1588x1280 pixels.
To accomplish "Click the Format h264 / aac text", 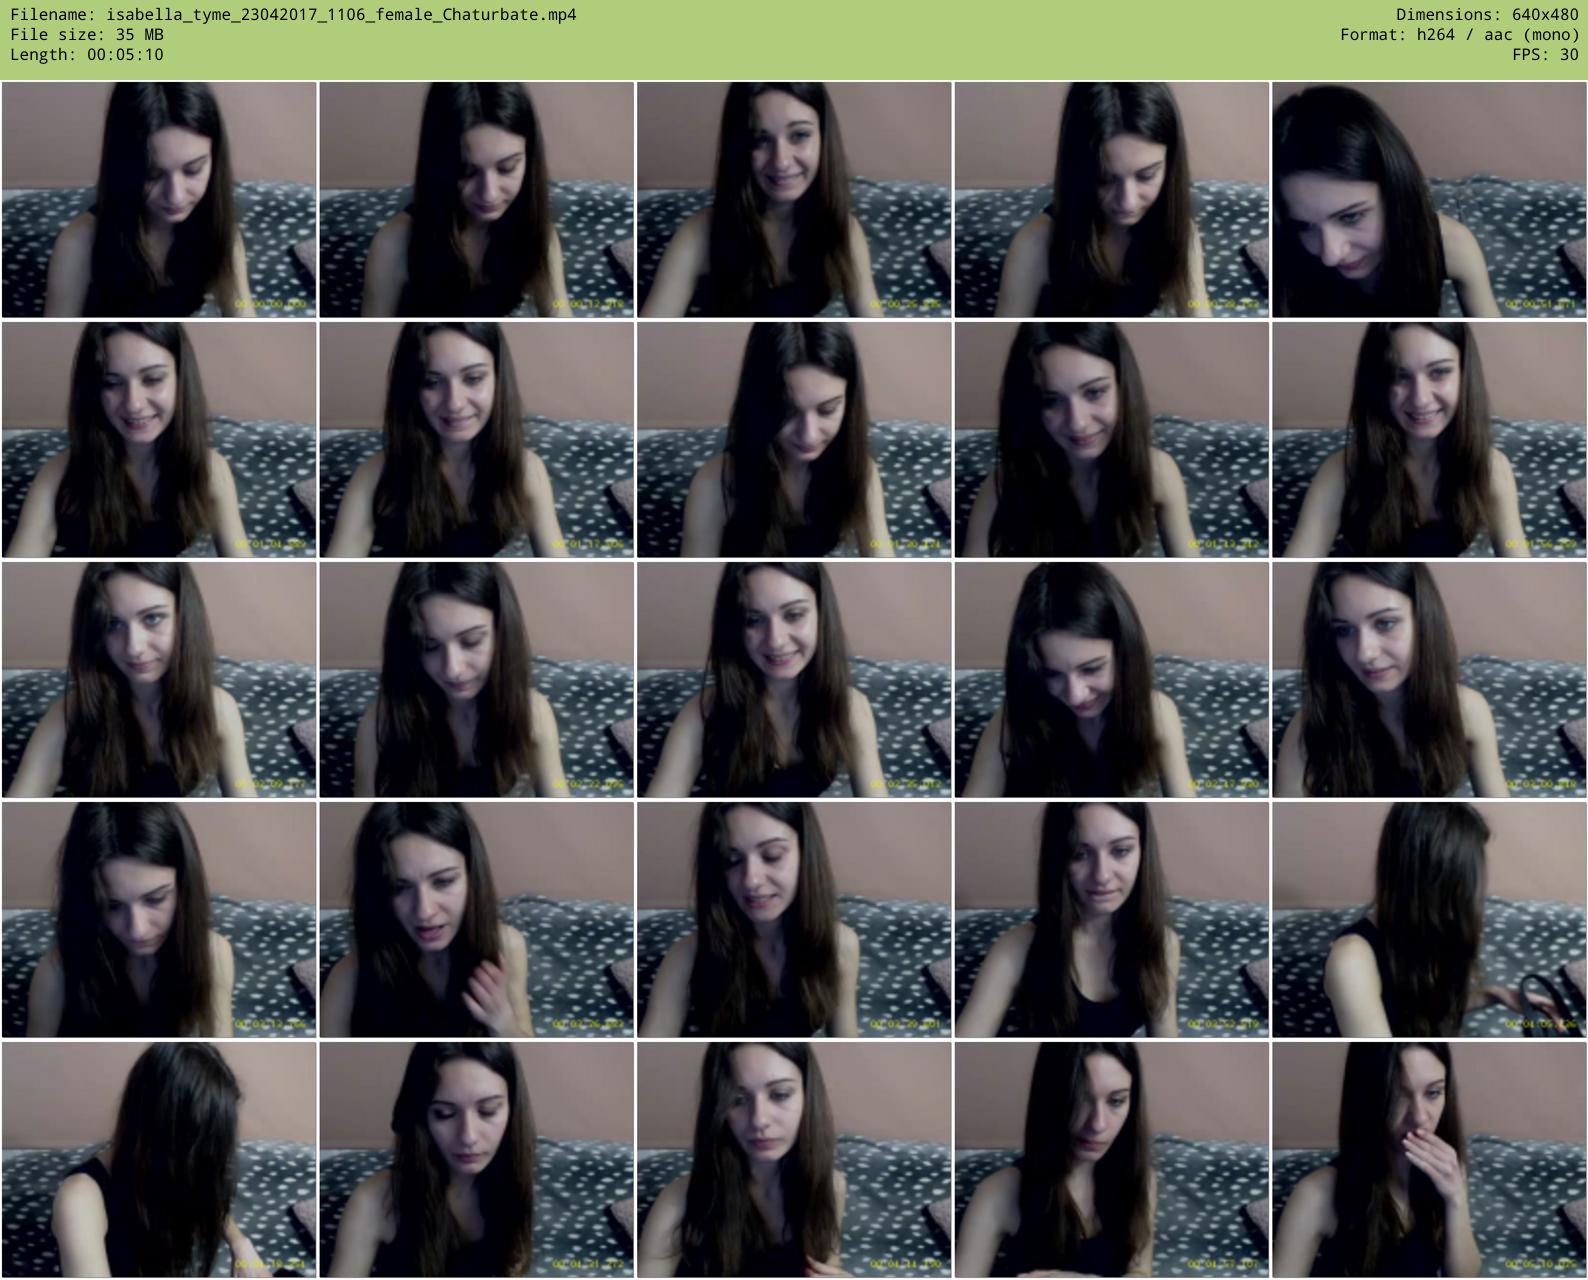I will tap(1459, 35).
